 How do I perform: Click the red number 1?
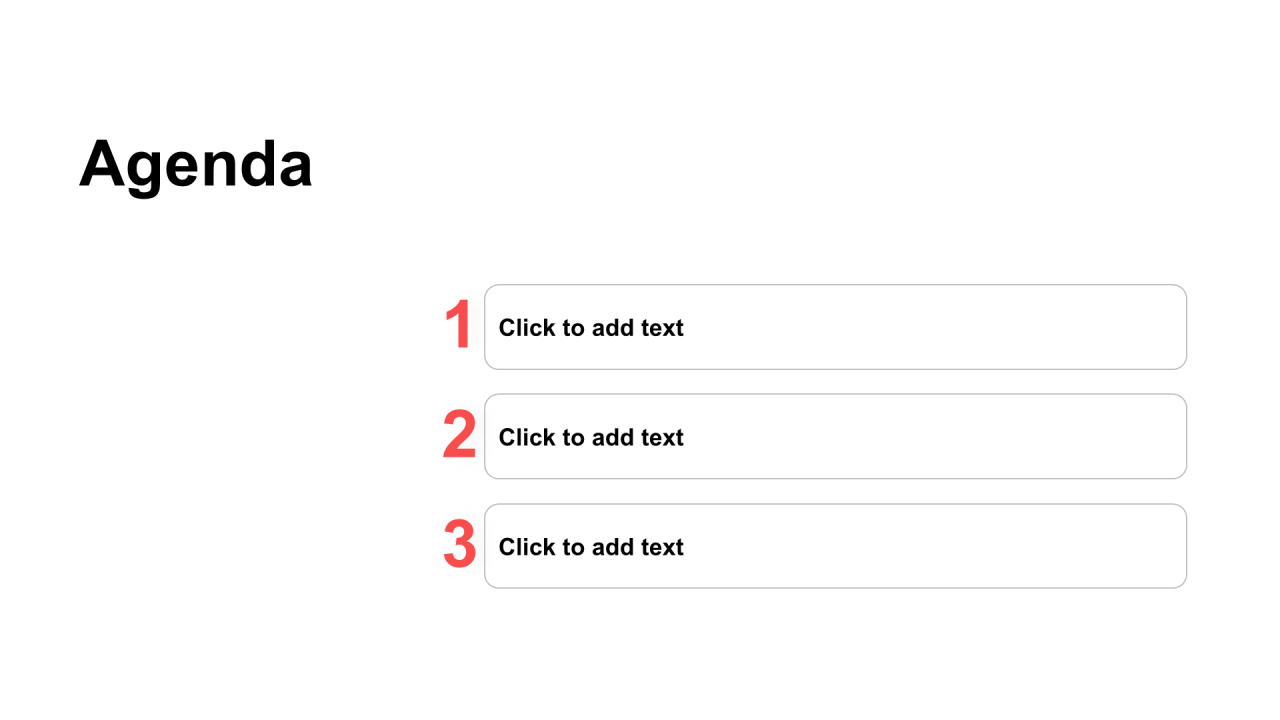(x=458, y=326)
